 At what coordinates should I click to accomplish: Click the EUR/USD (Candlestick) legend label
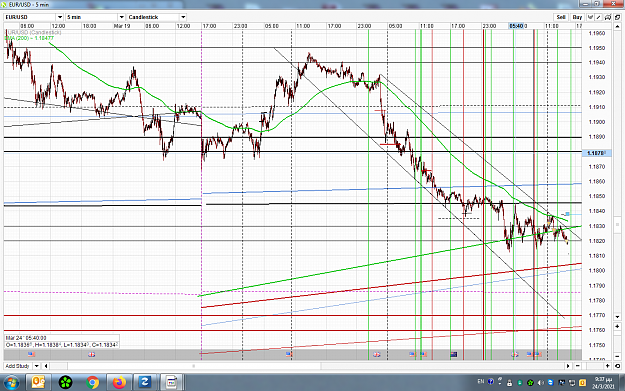tap(33, 32)
